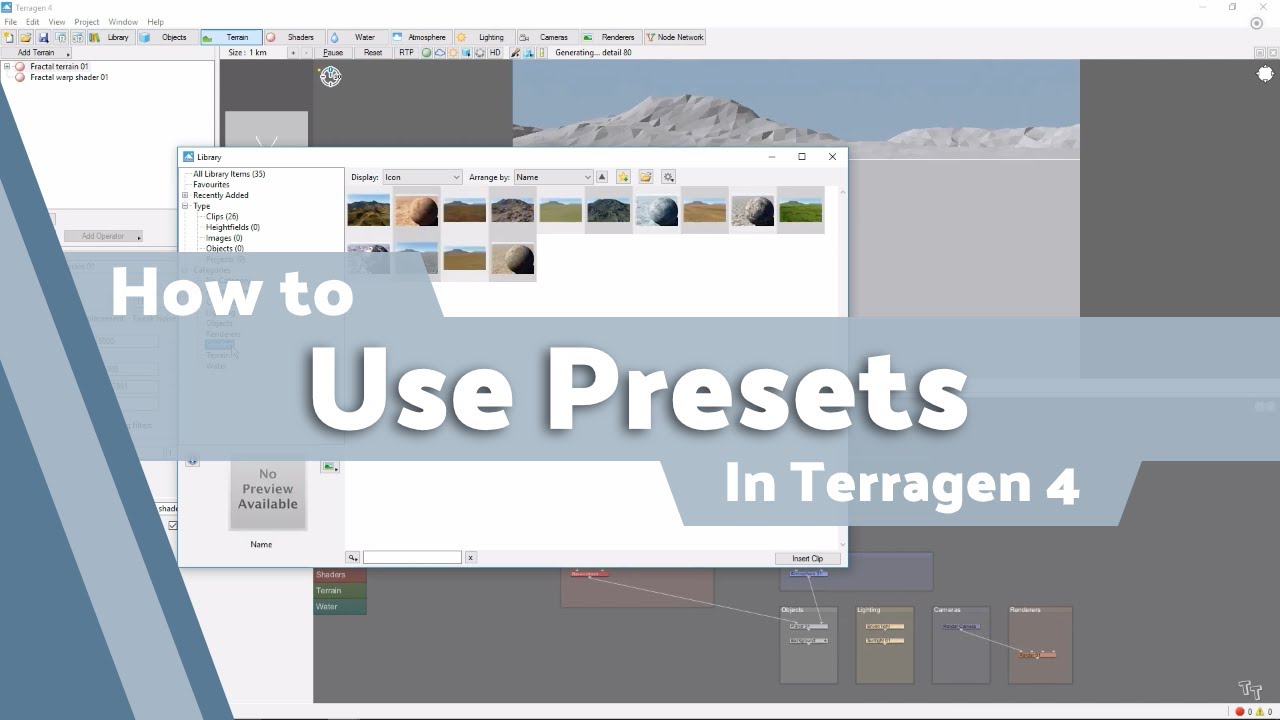Select Clips (26) in Library tree
Viewport: 1280px width, 720px height.
[x=222, y=216]
